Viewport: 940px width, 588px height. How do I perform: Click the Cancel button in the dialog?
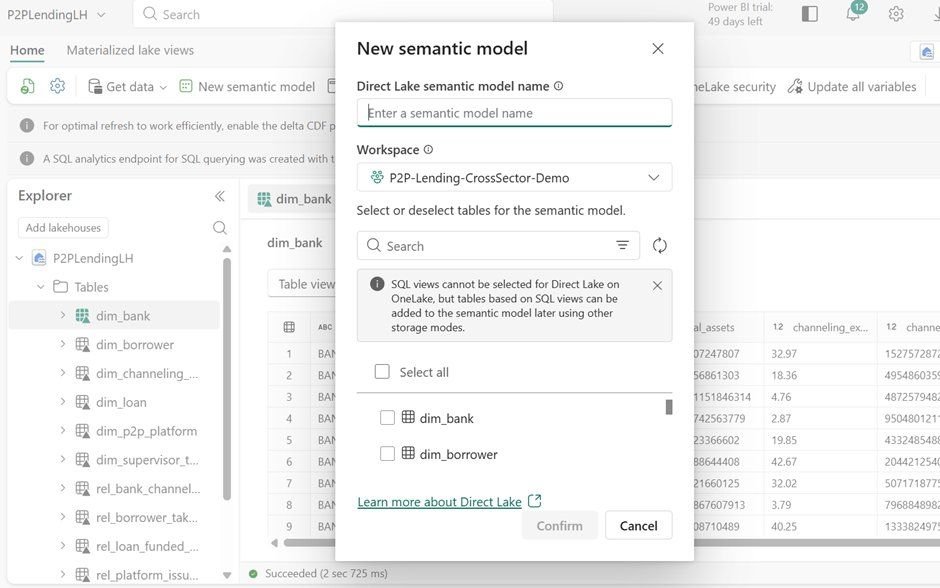coord(638,525)
